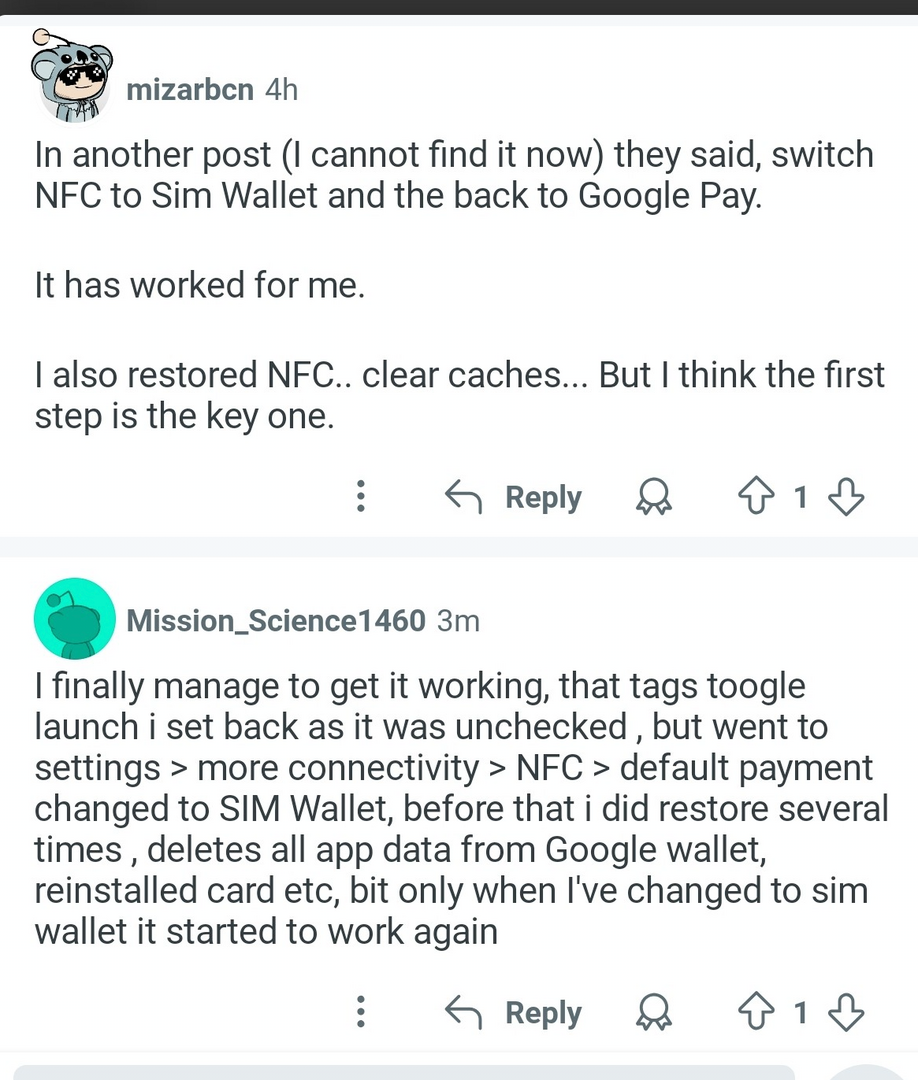Downvote mizarbcn's comment
Image resolution: width=918 pixels, height=1080 pixels.
pos(846,496)
